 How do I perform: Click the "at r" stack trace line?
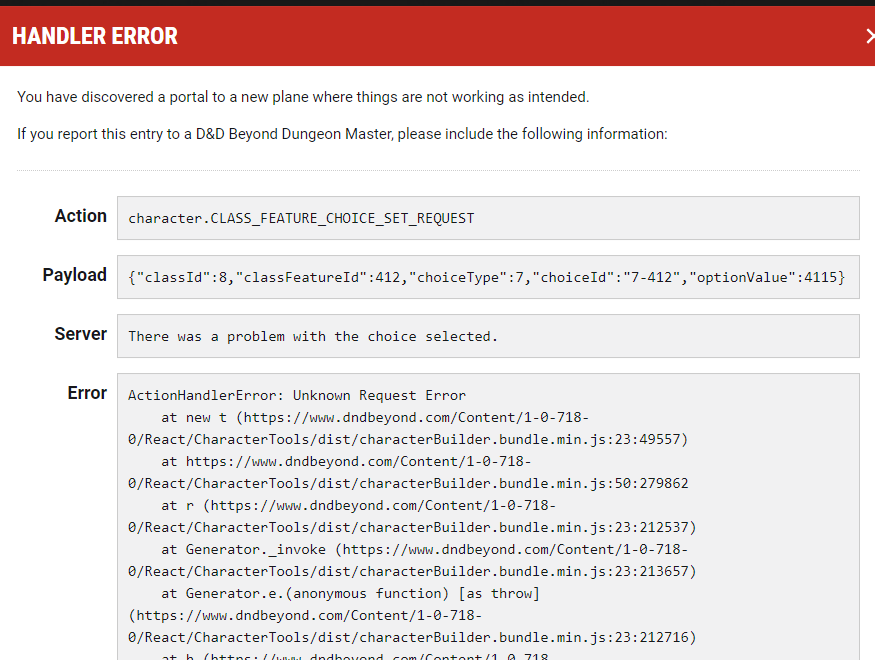(x=359, y=506)
